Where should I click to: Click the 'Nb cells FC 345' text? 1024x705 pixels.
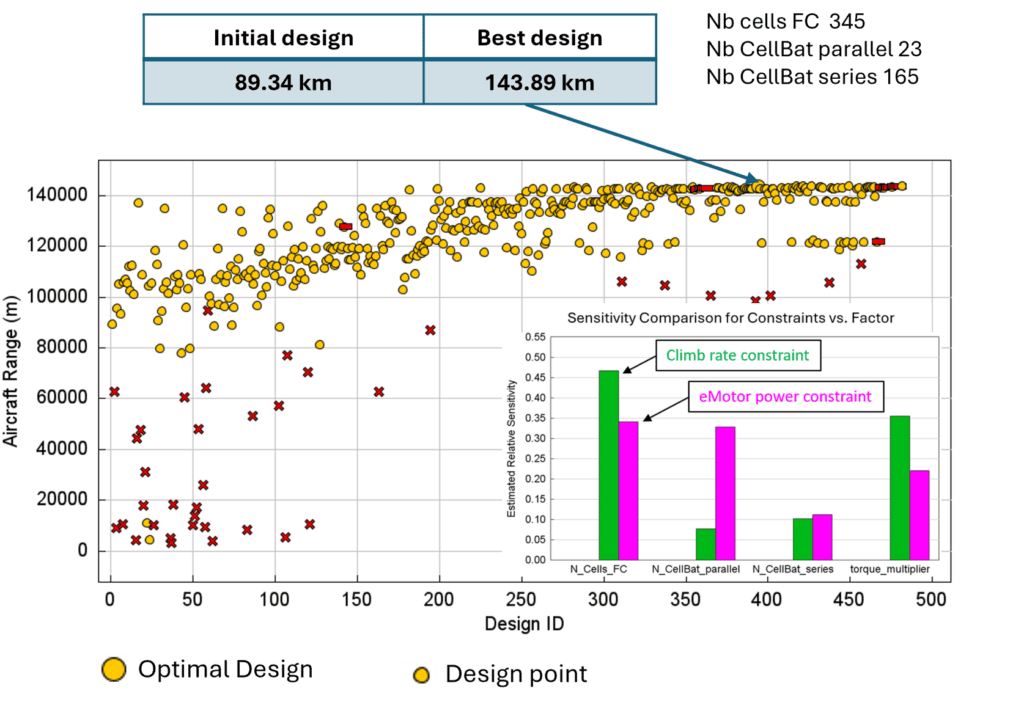point(786,22)
